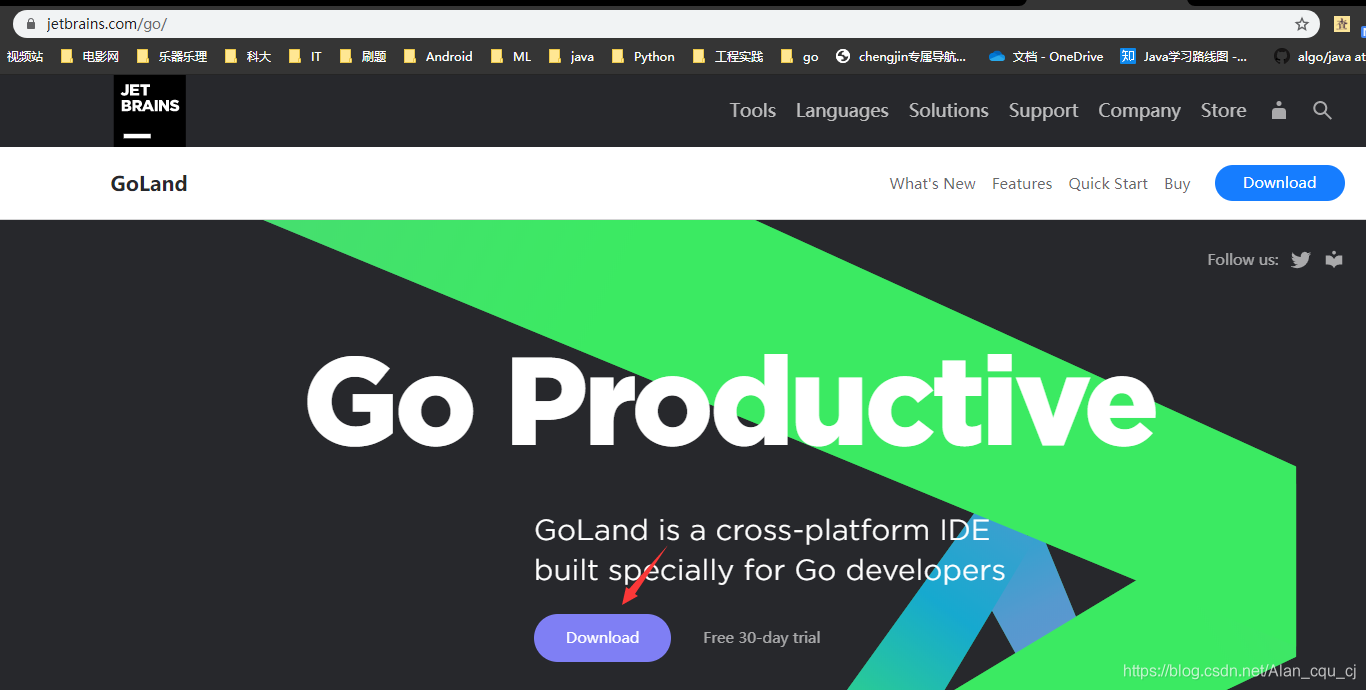Click 'Free 30-day trial' text
The image size is (1366, 690).
point(762,638)
